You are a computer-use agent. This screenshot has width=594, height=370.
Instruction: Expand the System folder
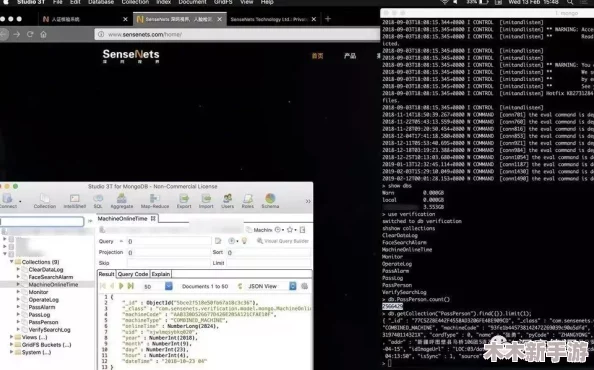(12, 352)
